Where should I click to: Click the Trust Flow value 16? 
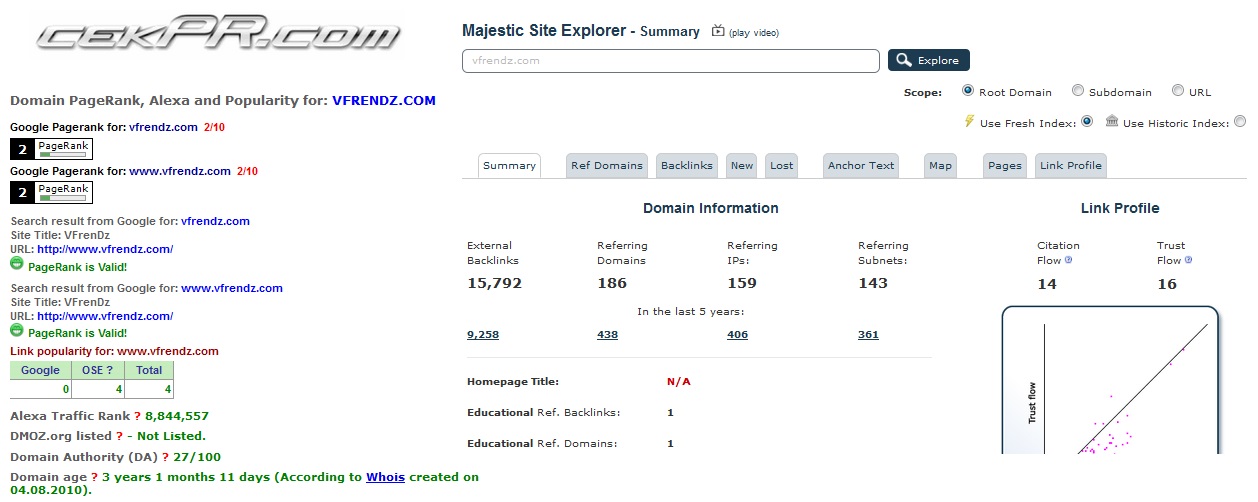pyautogui.click(x=1167, y=284)
